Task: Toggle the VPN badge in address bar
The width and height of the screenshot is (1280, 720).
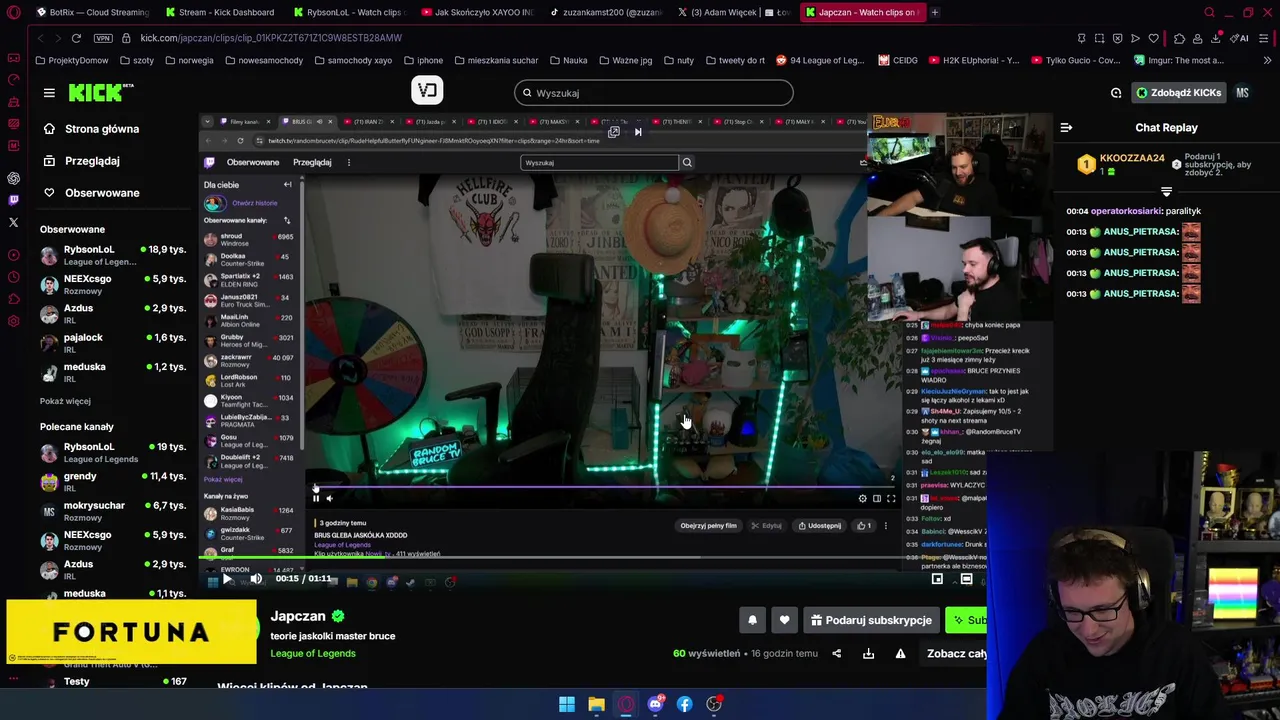Action: pyautogui.click(x=103, y=38)
